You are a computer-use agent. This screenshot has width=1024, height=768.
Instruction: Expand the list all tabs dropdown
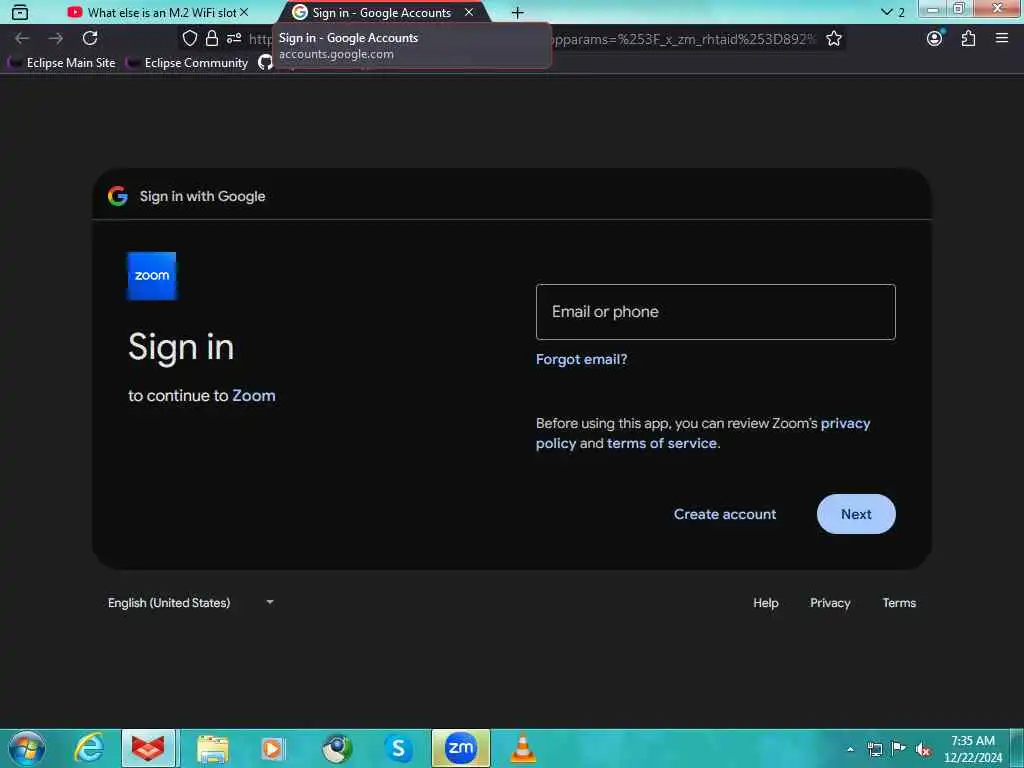892,12
